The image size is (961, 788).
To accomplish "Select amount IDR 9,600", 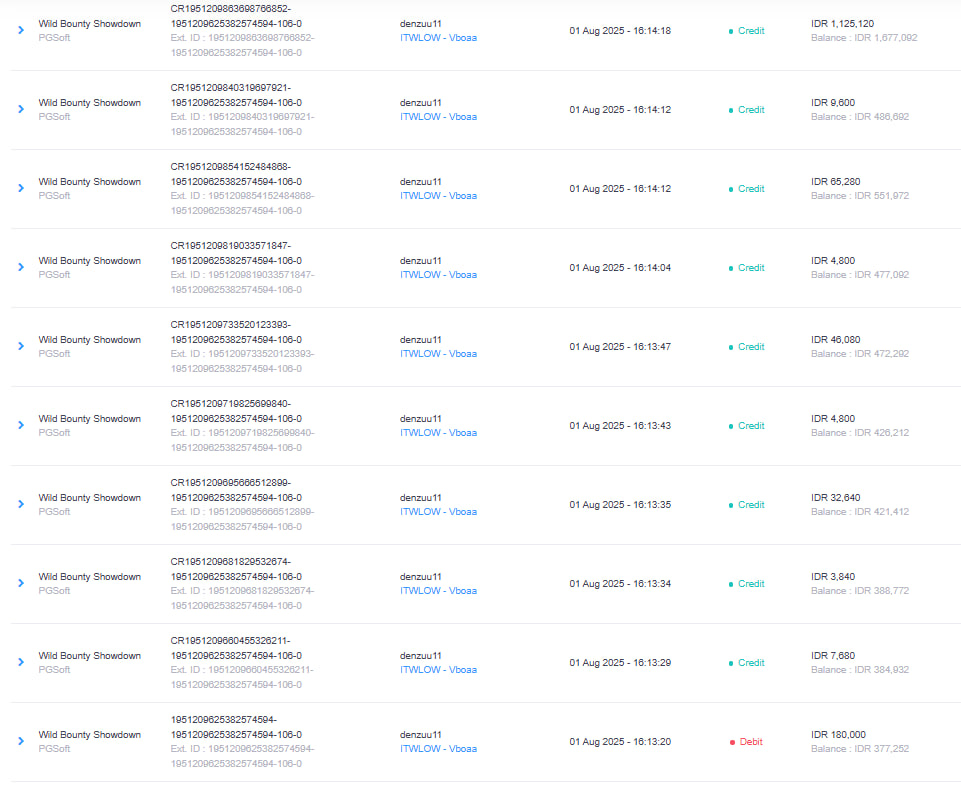I will (833, 102).
